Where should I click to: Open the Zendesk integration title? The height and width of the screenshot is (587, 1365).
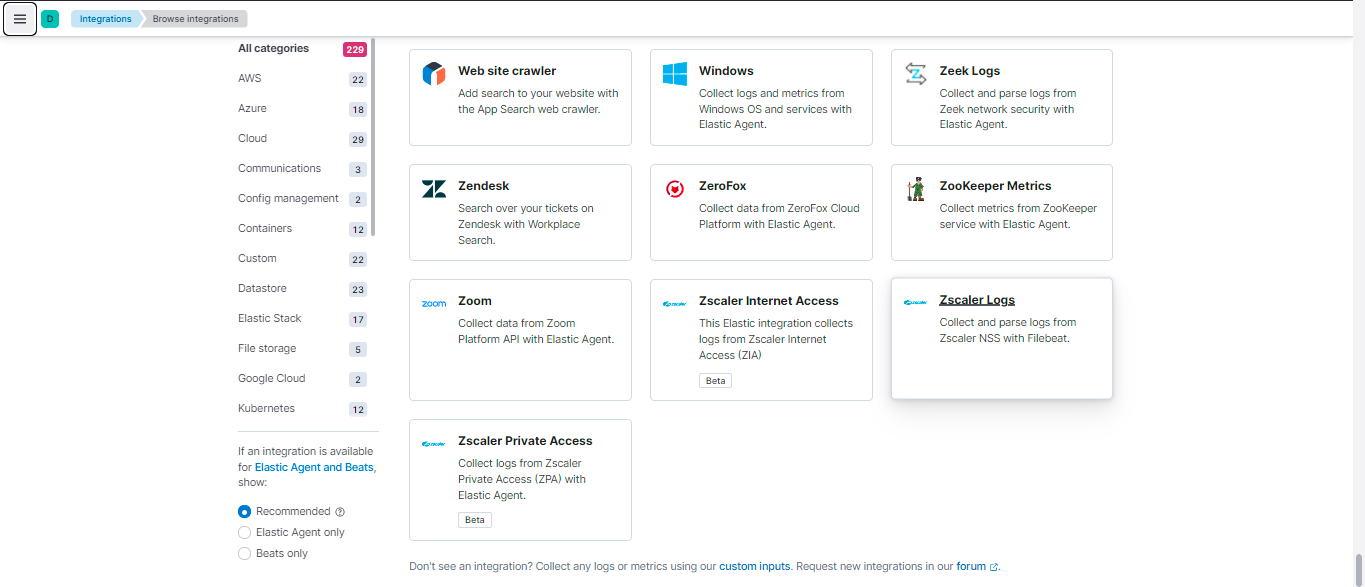click(x=484, y=186)
